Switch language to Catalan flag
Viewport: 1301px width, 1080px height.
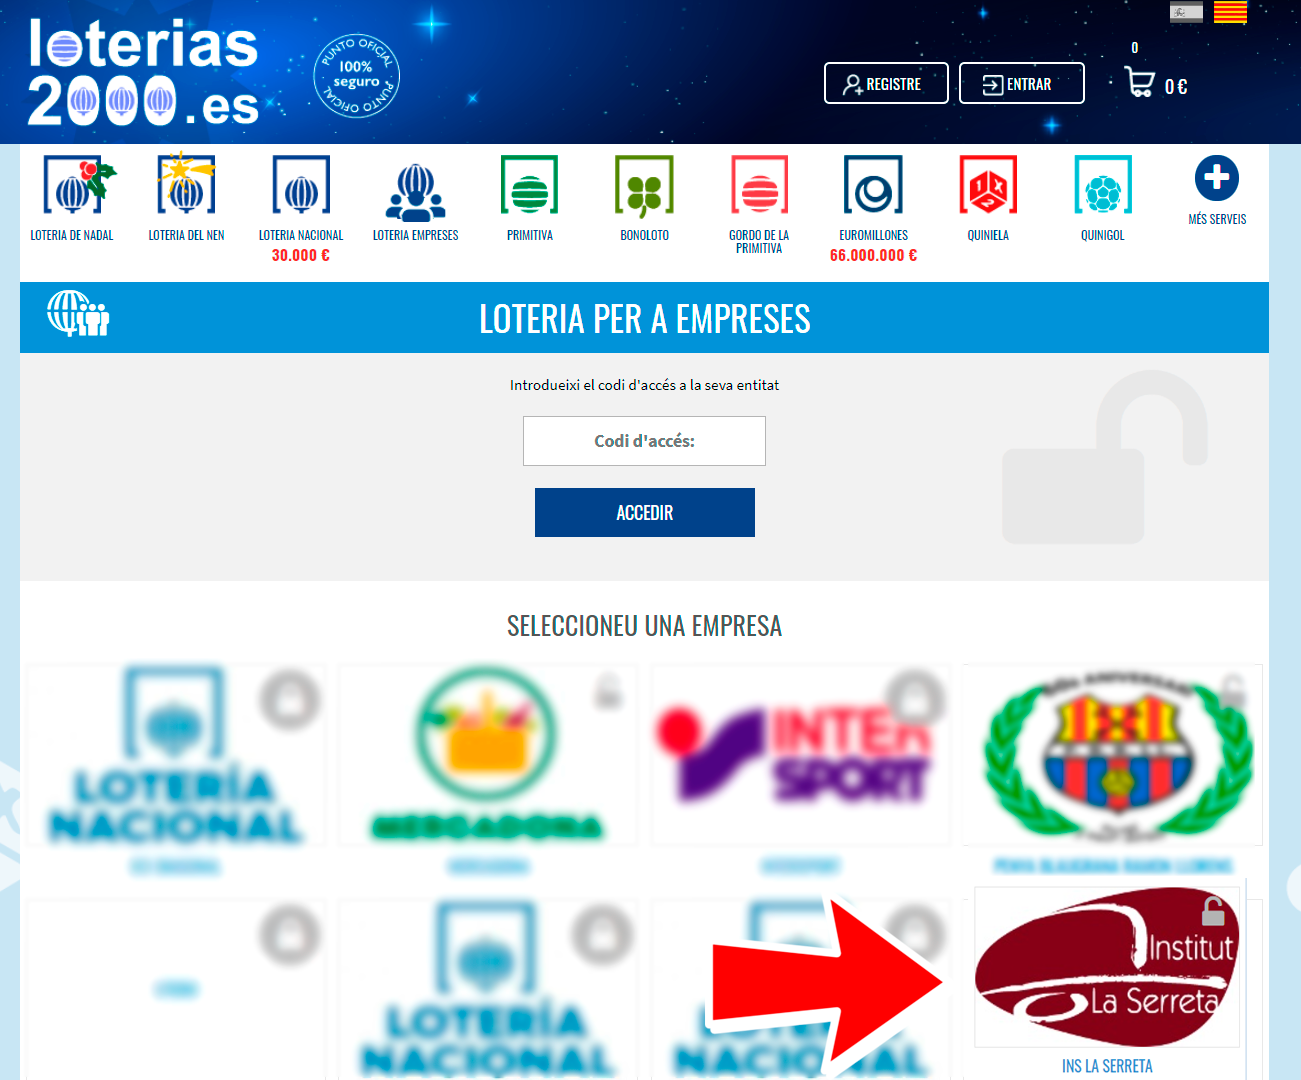pyautogui.click(x=1230, y=12)
